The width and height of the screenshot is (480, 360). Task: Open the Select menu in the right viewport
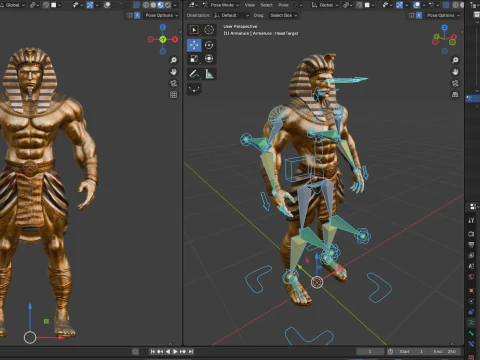coord(266,5)
